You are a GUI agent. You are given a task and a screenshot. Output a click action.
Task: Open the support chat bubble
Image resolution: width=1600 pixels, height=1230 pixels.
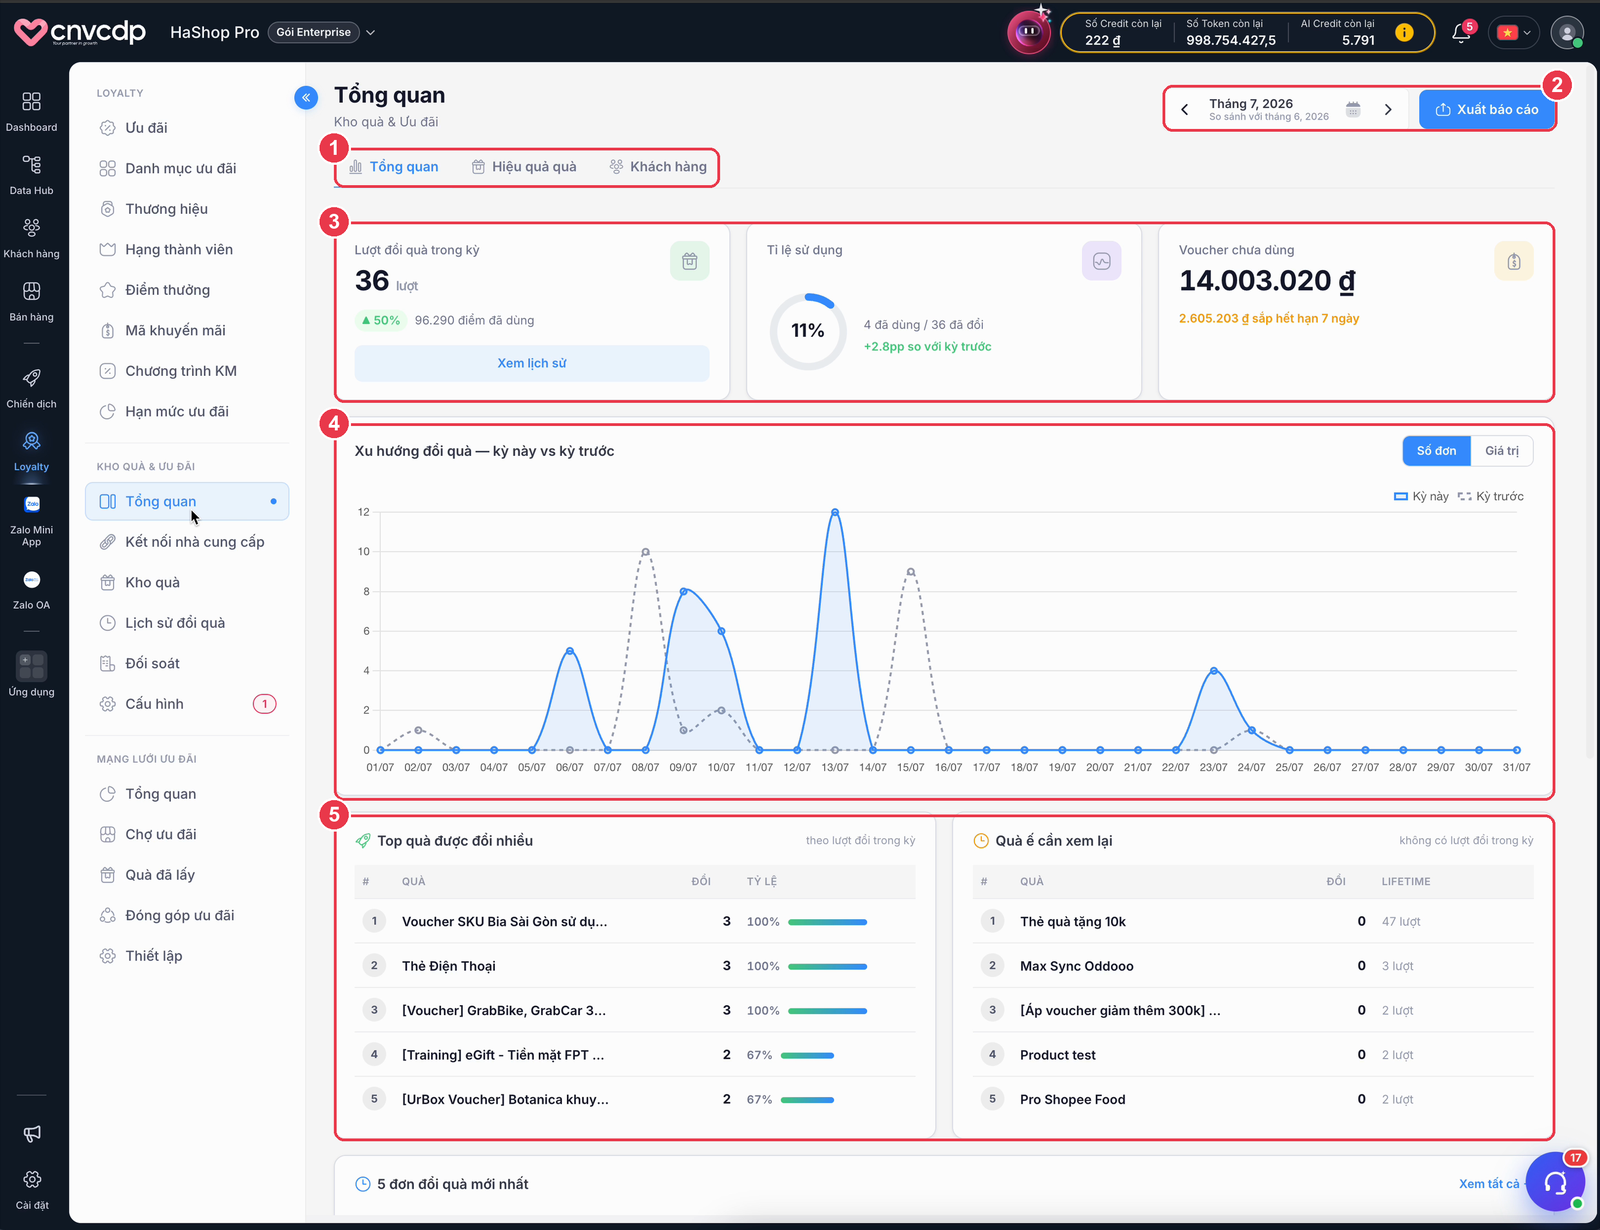click(x=1555, y=1183)
